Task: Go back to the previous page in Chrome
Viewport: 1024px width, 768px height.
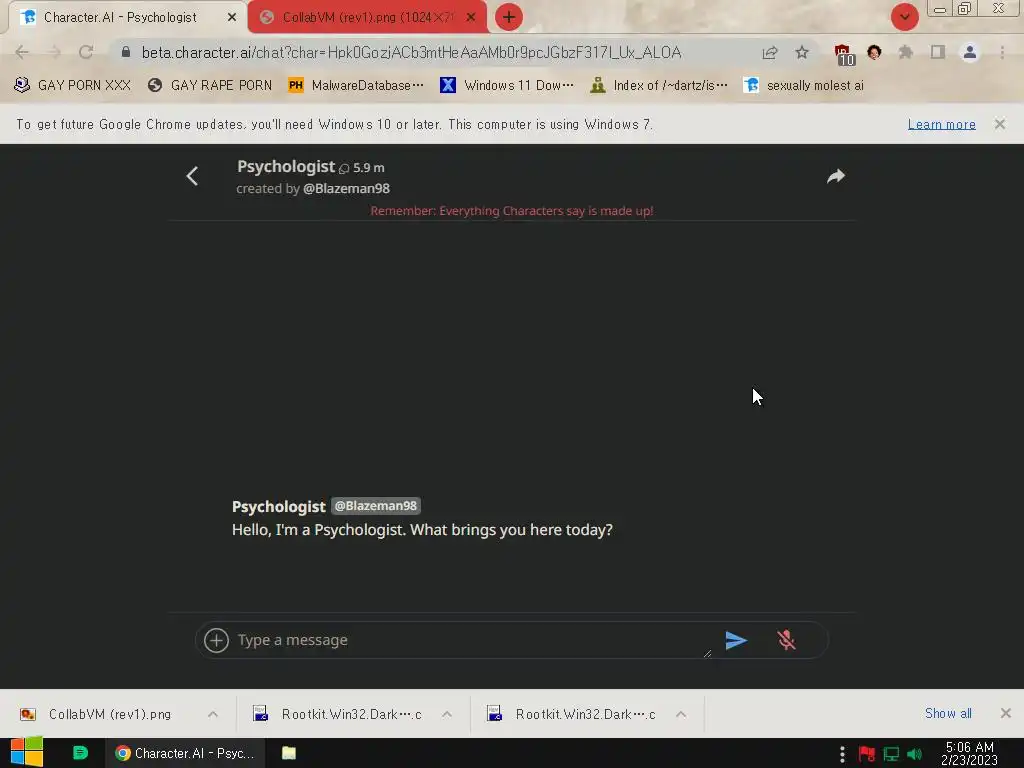Action: 22,52
